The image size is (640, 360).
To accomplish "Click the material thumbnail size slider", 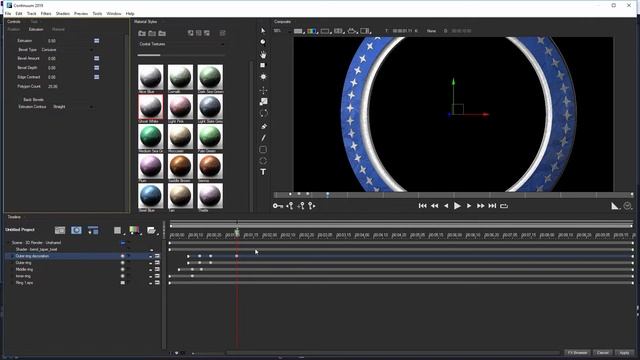I will 181,55.
